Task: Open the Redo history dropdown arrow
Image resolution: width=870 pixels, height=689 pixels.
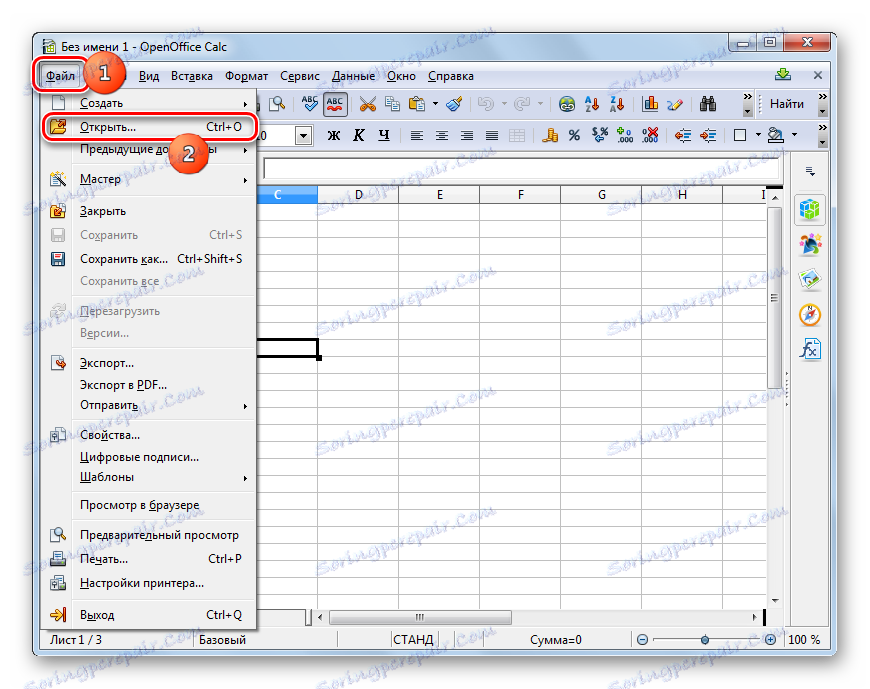Action: [x=540, y=104]
